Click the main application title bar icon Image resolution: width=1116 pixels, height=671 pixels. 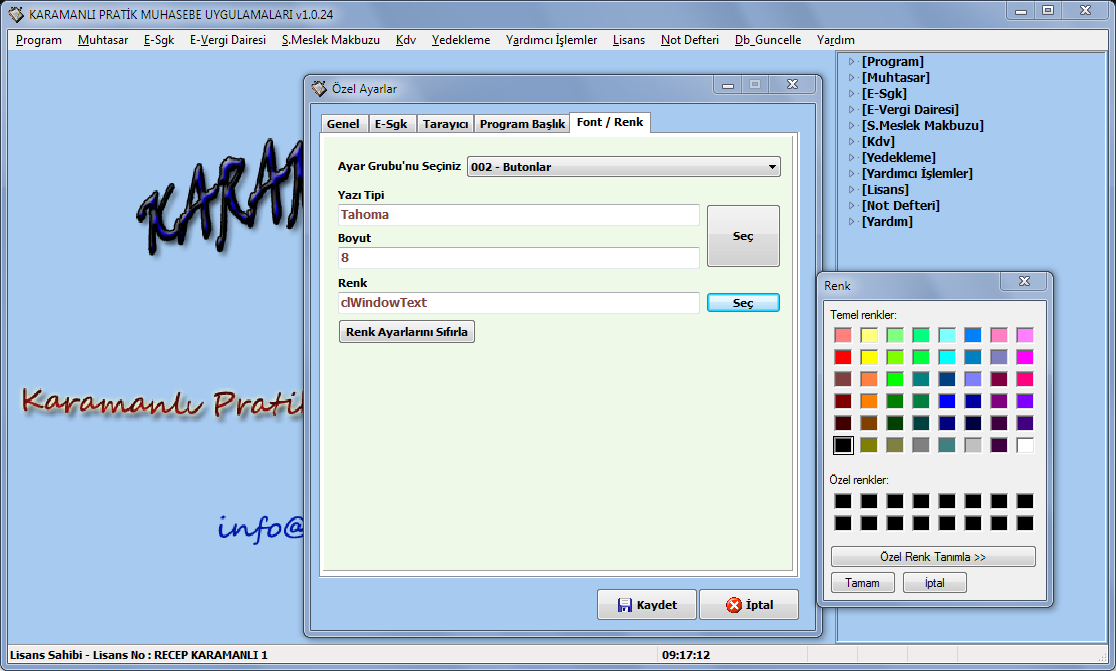point(16,14)
